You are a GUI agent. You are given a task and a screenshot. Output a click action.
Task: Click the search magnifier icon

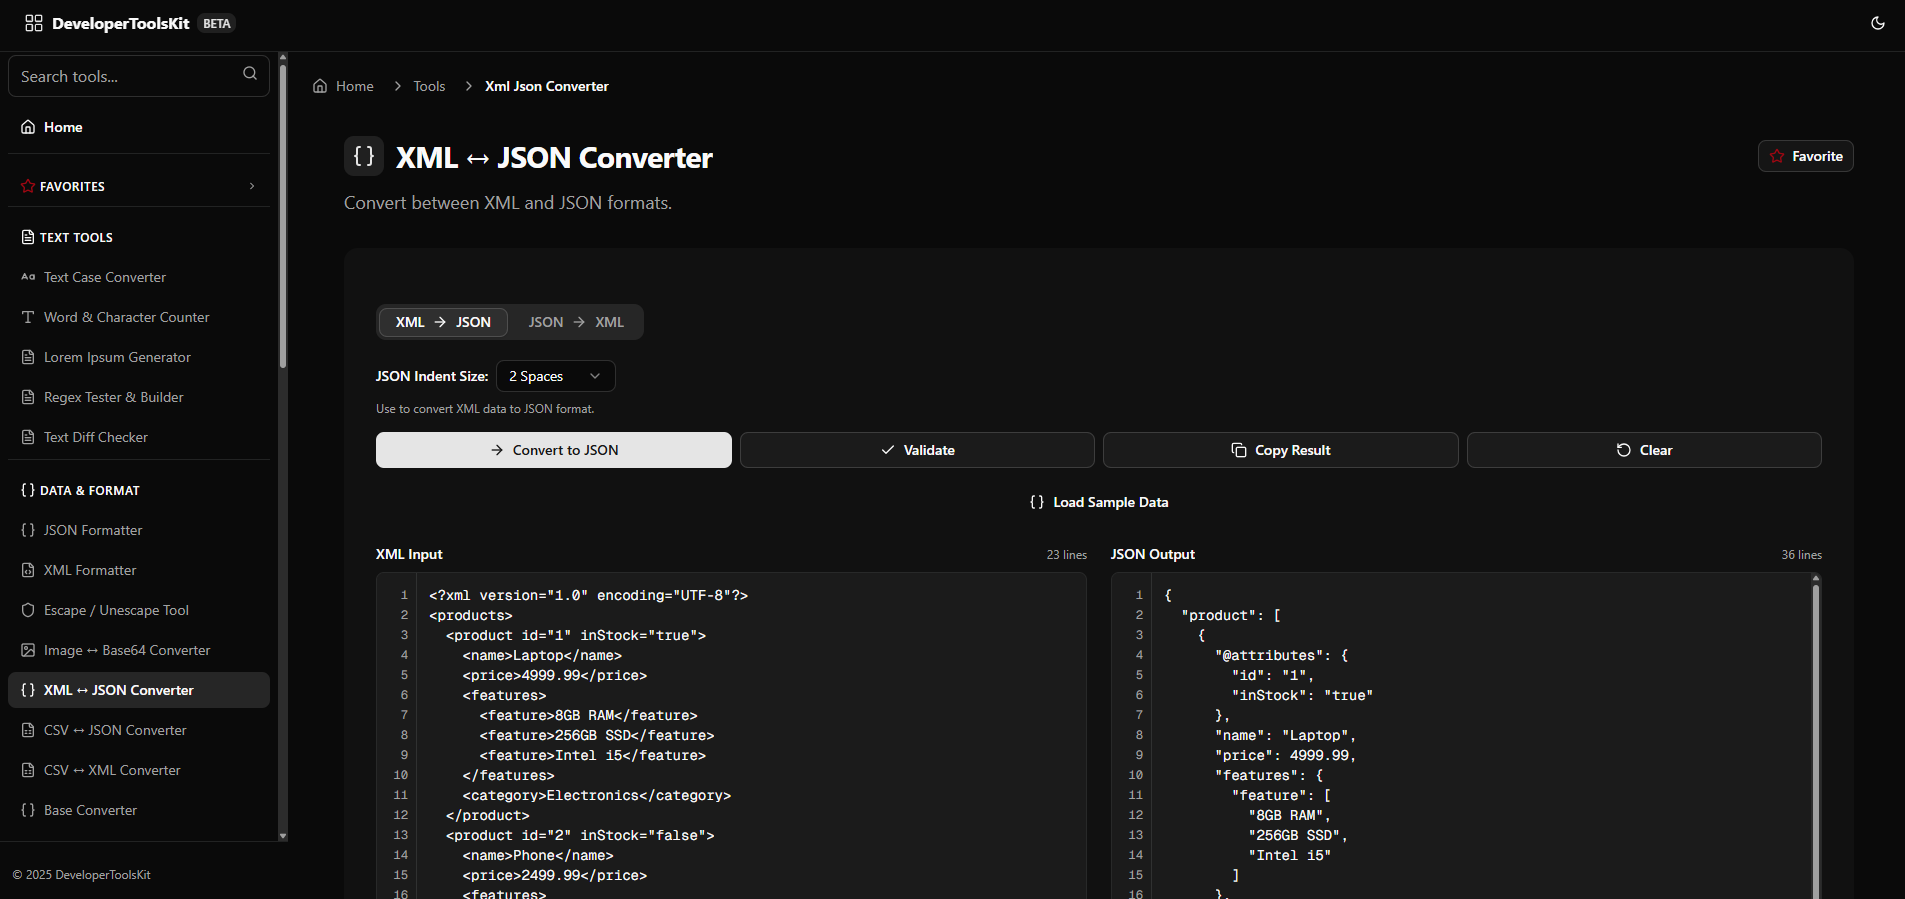click(250, 74)
